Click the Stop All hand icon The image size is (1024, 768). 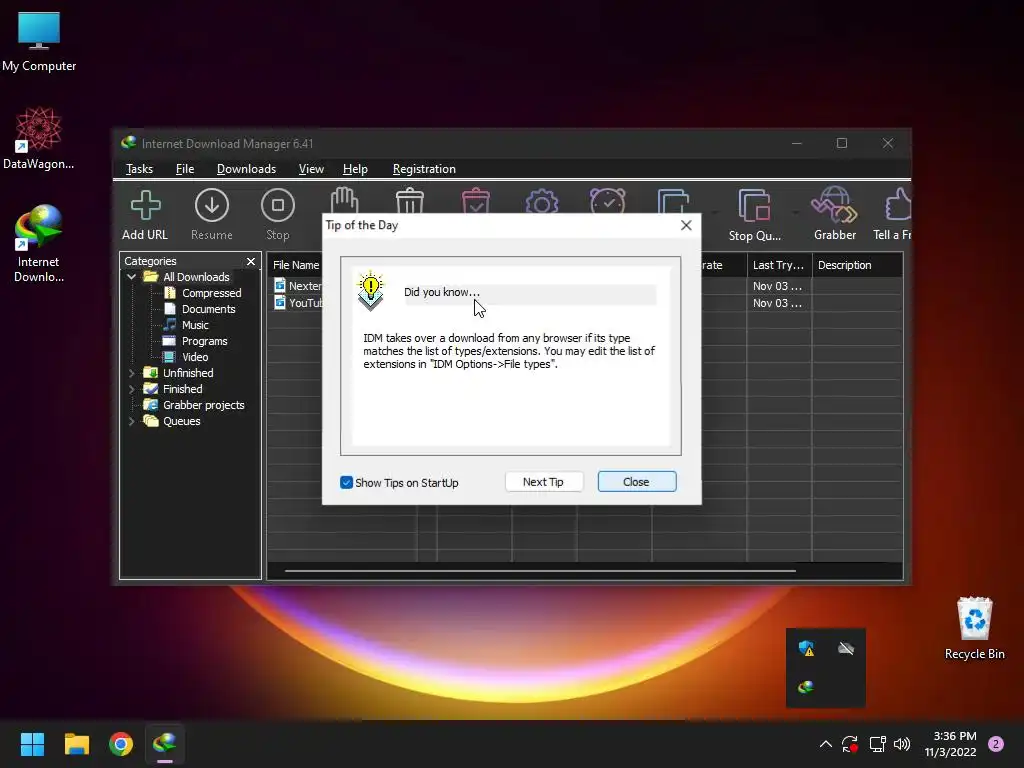[344, 200]
